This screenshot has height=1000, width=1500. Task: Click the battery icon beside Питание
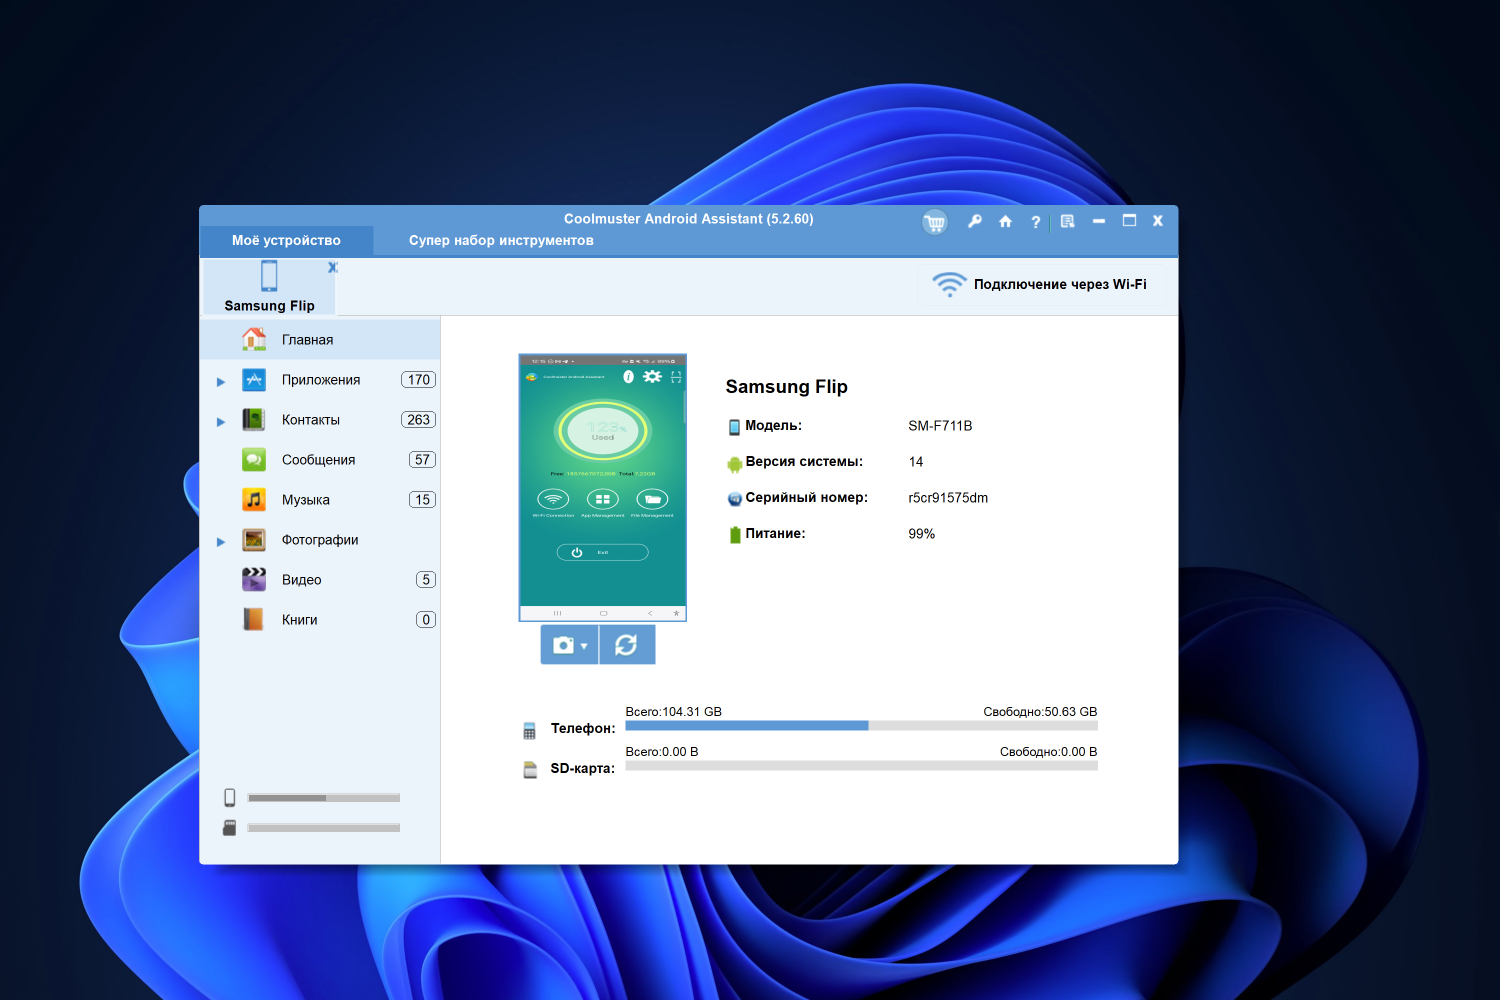click(x=735, y=535)
